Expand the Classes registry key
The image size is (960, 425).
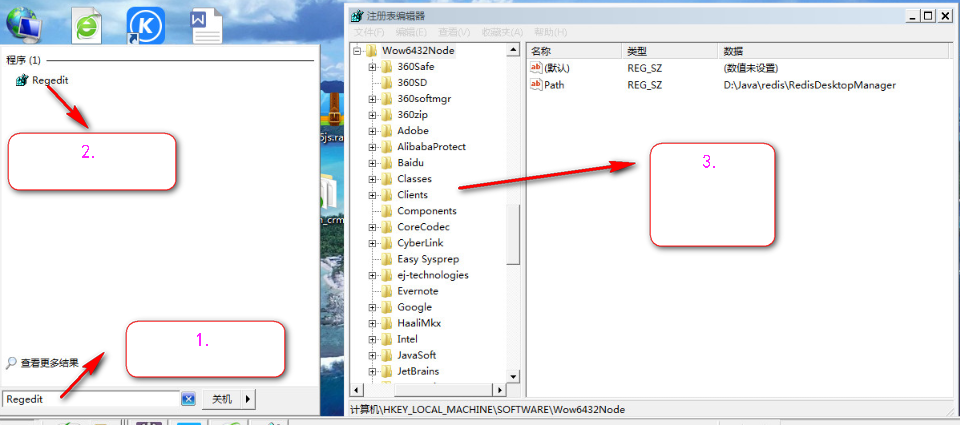tap(372, 179)
